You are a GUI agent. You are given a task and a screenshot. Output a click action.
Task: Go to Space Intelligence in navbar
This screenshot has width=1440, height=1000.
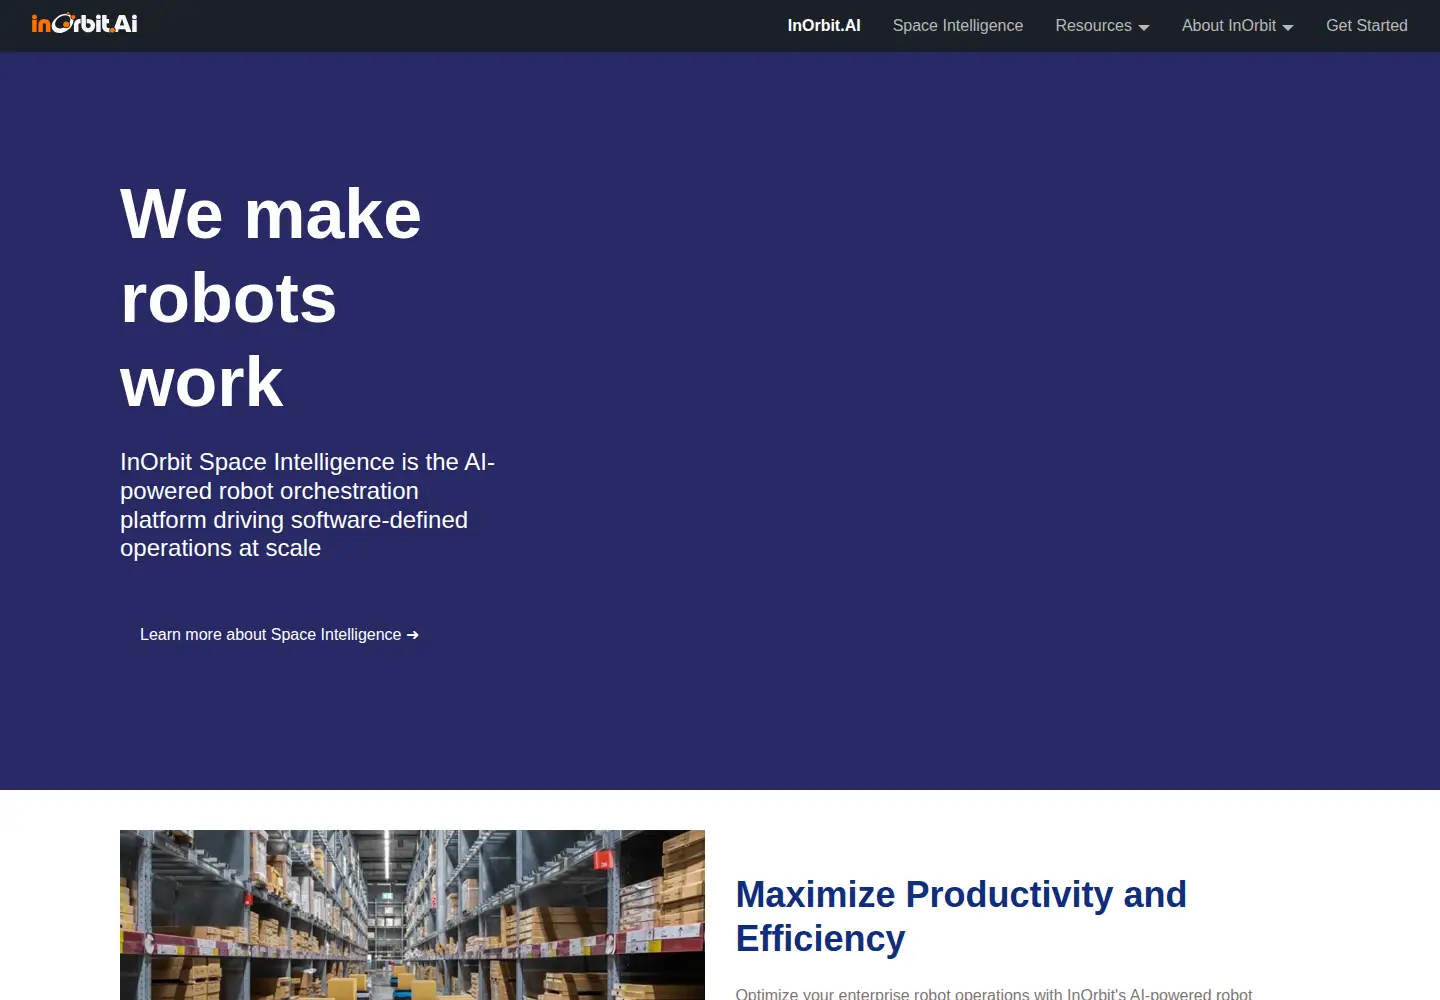[958, 26]
